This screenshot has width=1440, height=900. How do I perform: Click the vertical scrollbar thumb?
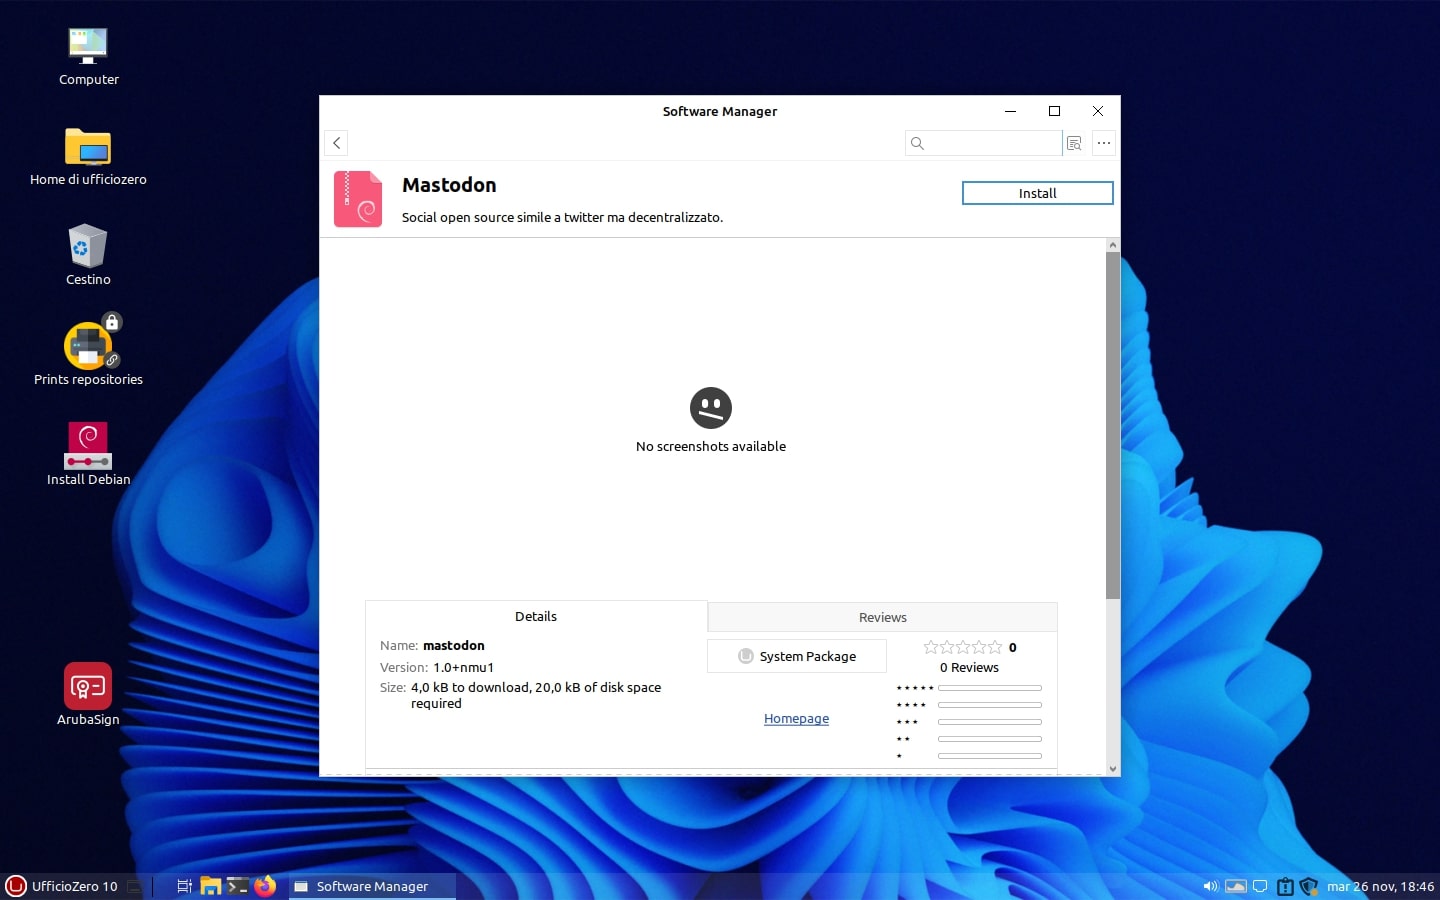click(1113, 425)
